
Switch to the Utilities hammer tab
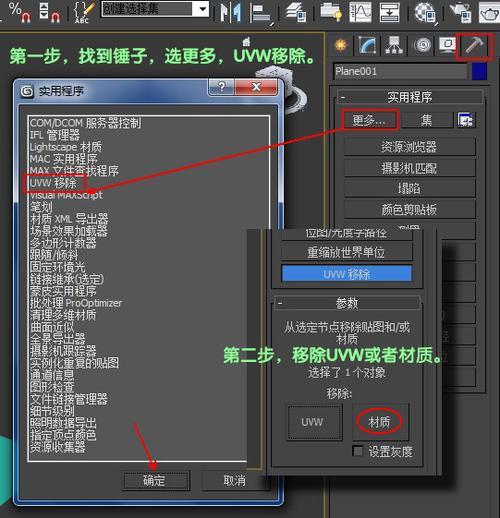pos(474,45)
